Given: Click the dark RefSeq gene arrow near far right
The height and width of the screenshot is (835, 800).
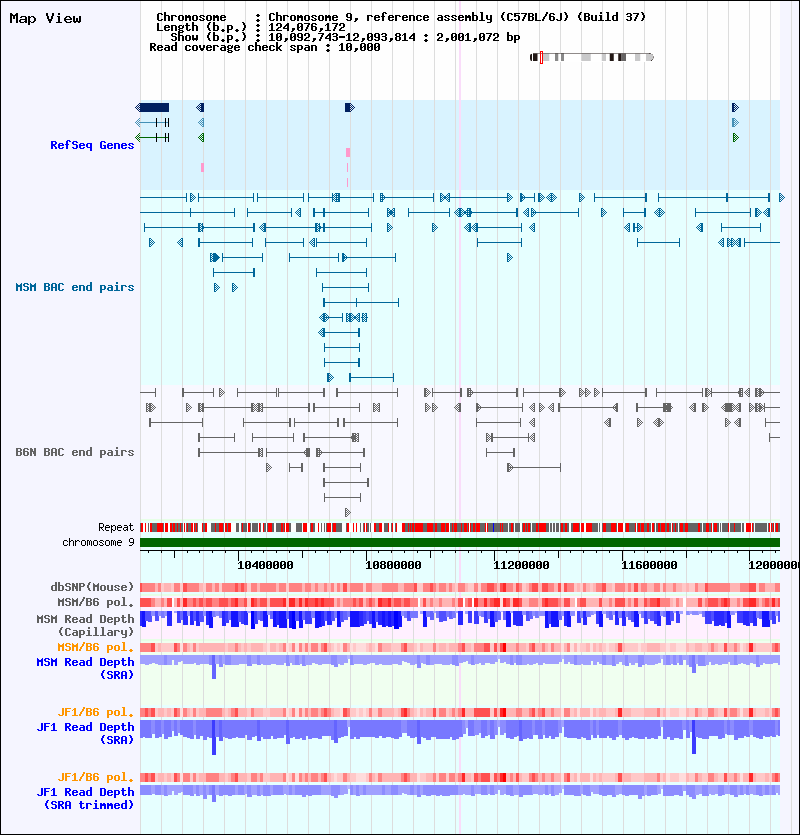Looking at the screenshot, I should tap(736, 108).
